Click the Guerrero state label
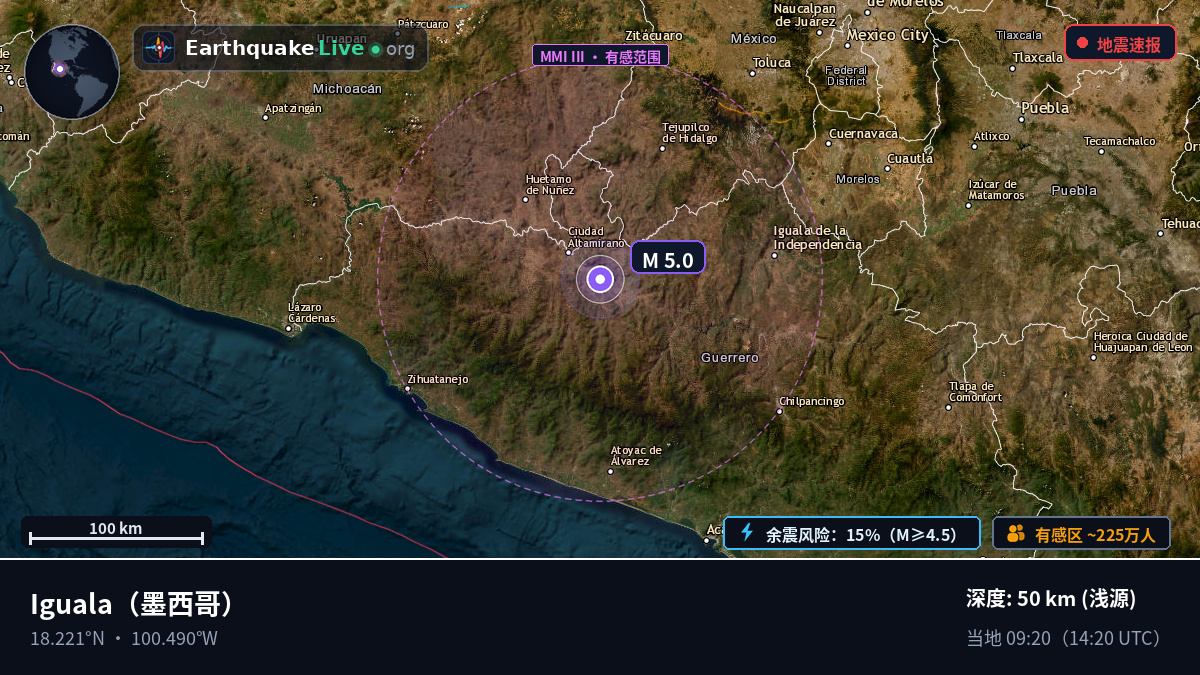This screenshot has height=675, width=1200. (730, 357)
